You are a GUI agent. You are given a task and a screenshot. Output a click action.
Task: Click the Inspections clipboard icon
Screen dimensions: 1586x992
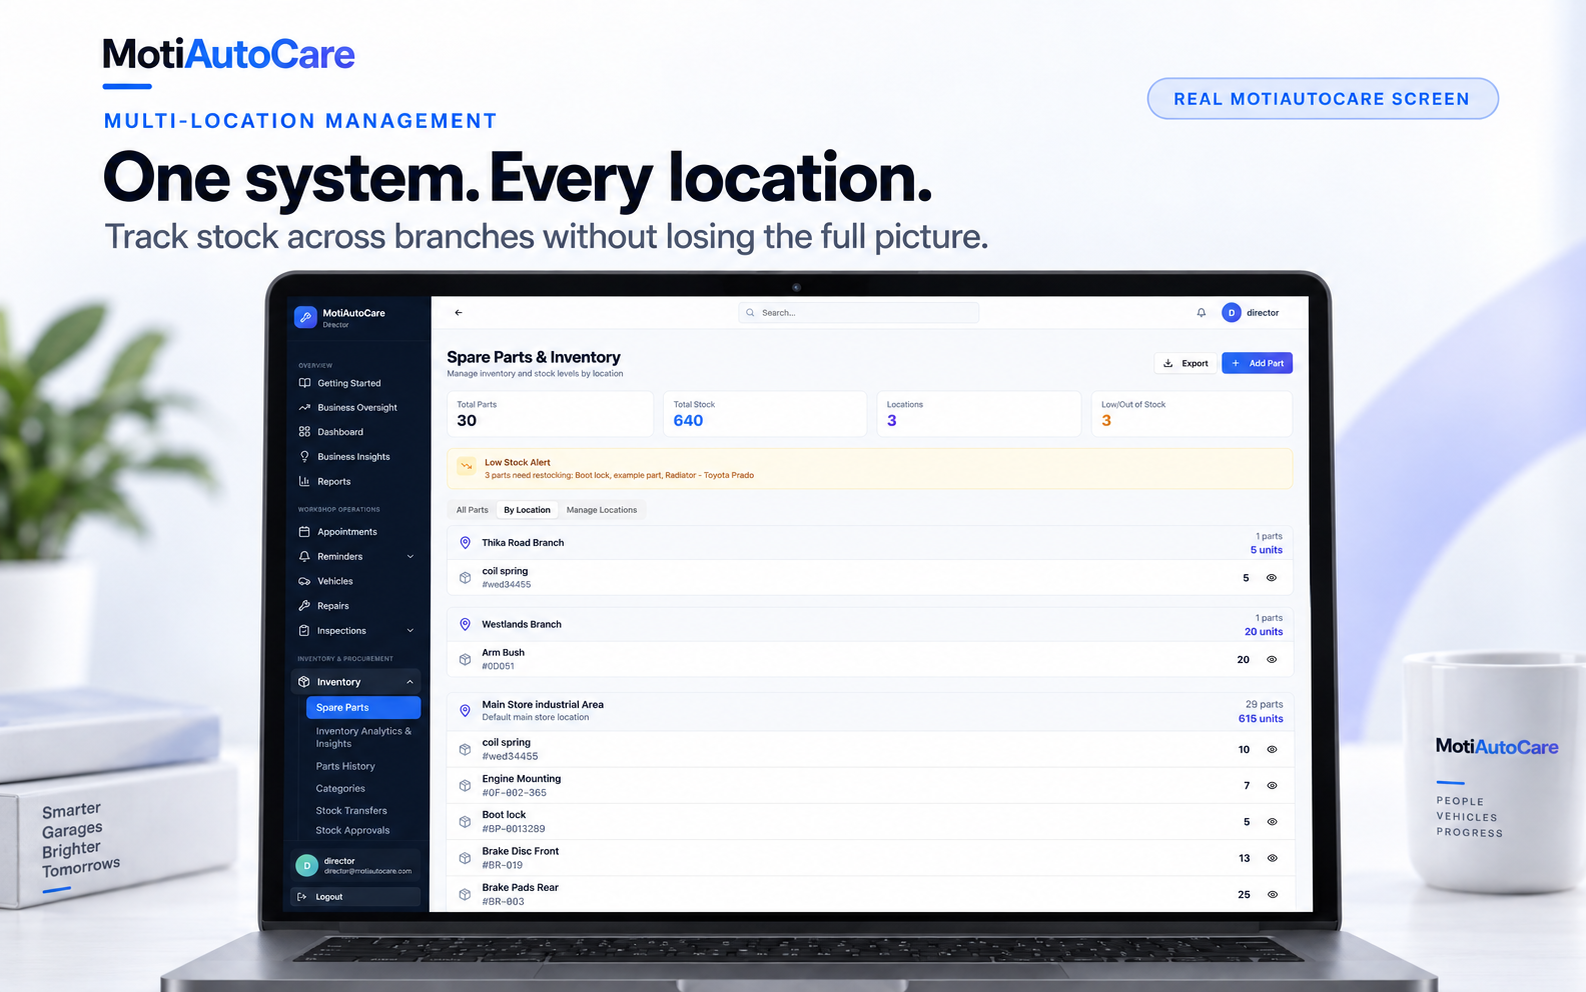click(304, 631)
